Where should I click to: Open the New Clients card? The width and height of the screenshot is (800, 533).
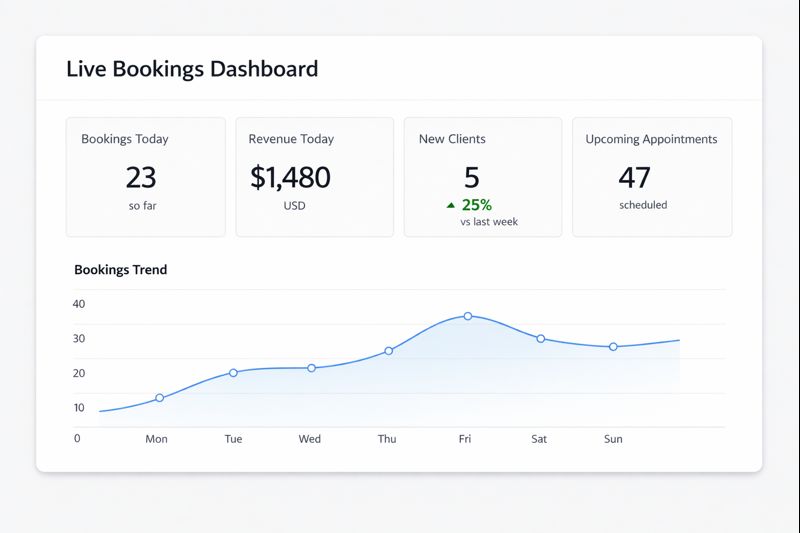coord(482,177)
